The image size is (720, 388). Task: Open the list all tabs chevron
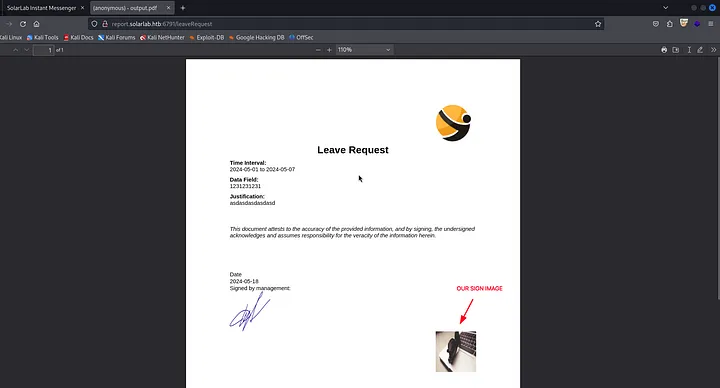tap(665, 8)
